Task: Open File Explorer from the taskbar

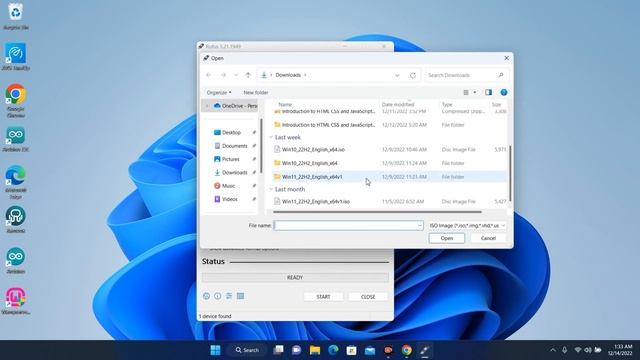Action: pyautogui.click(x=315, y=350)
